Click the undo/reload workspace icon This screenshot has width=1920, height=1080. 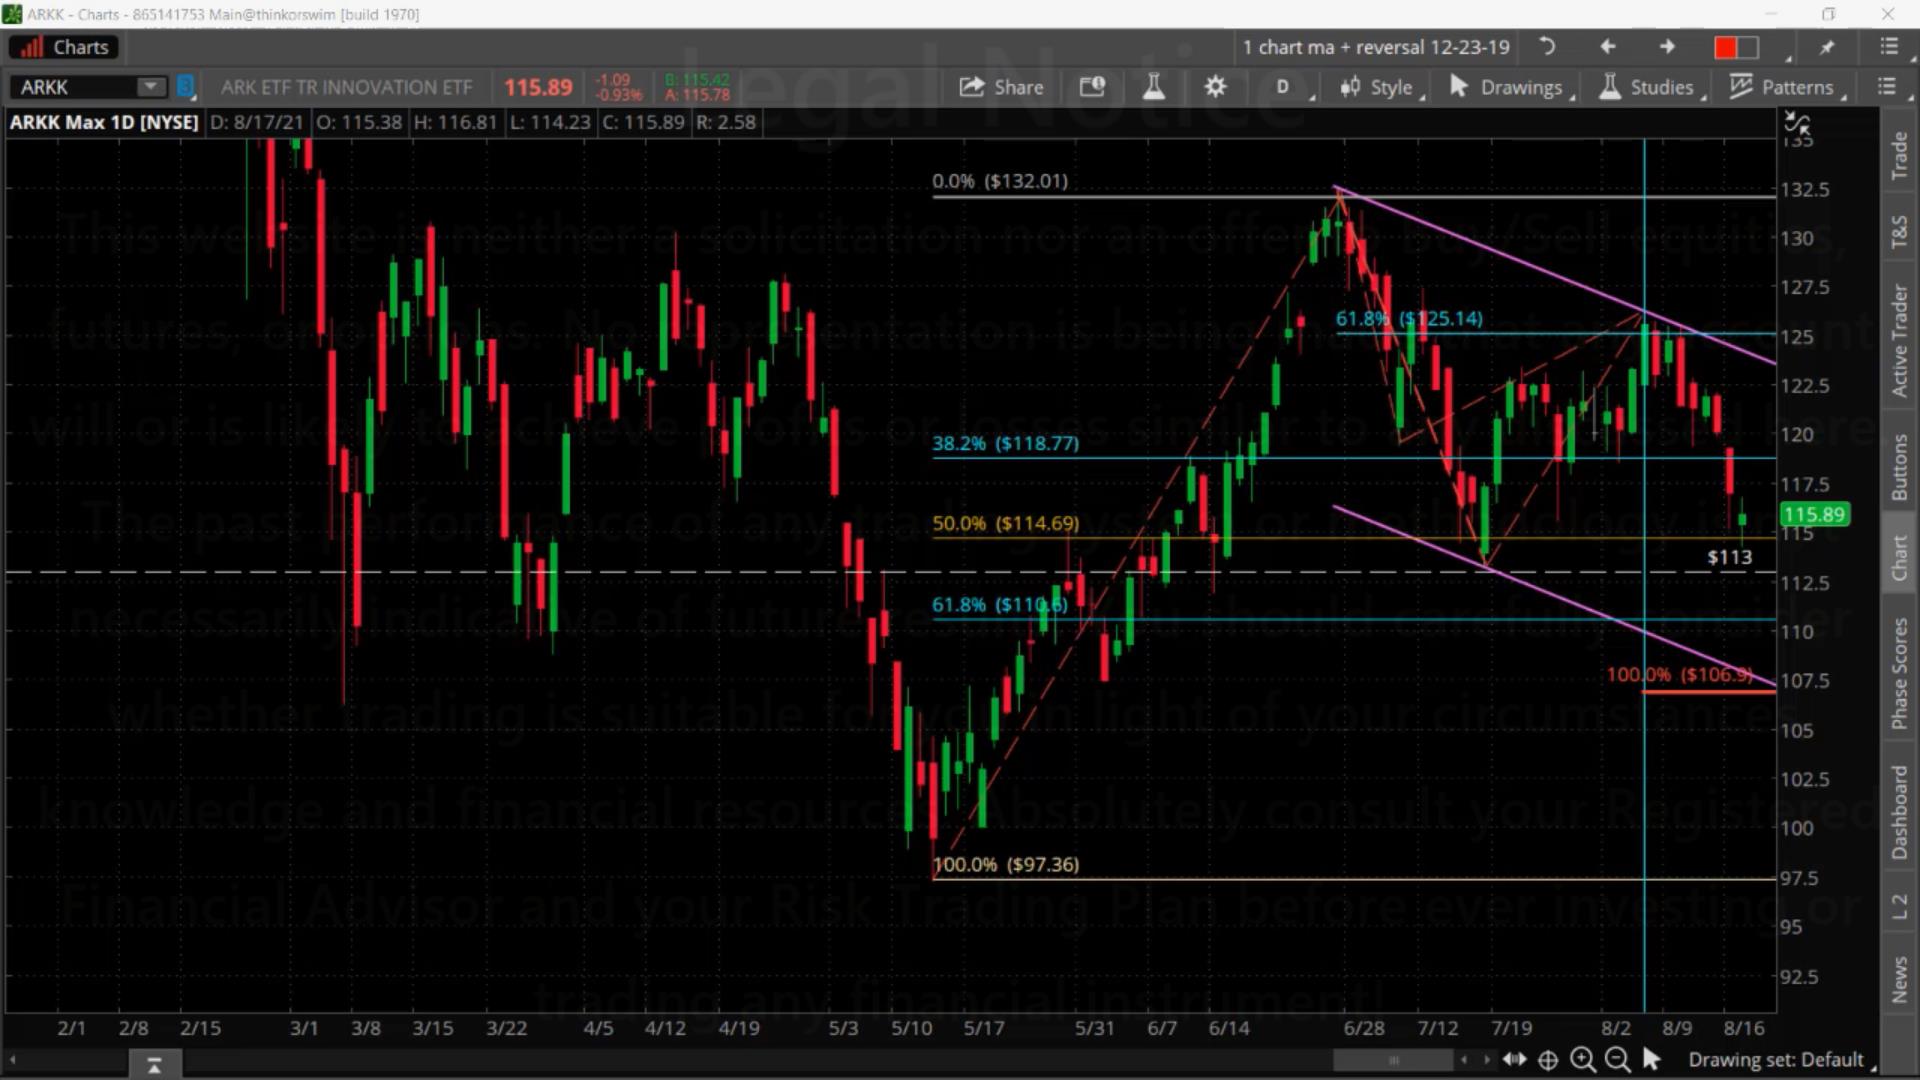(x=1547, y=47)
